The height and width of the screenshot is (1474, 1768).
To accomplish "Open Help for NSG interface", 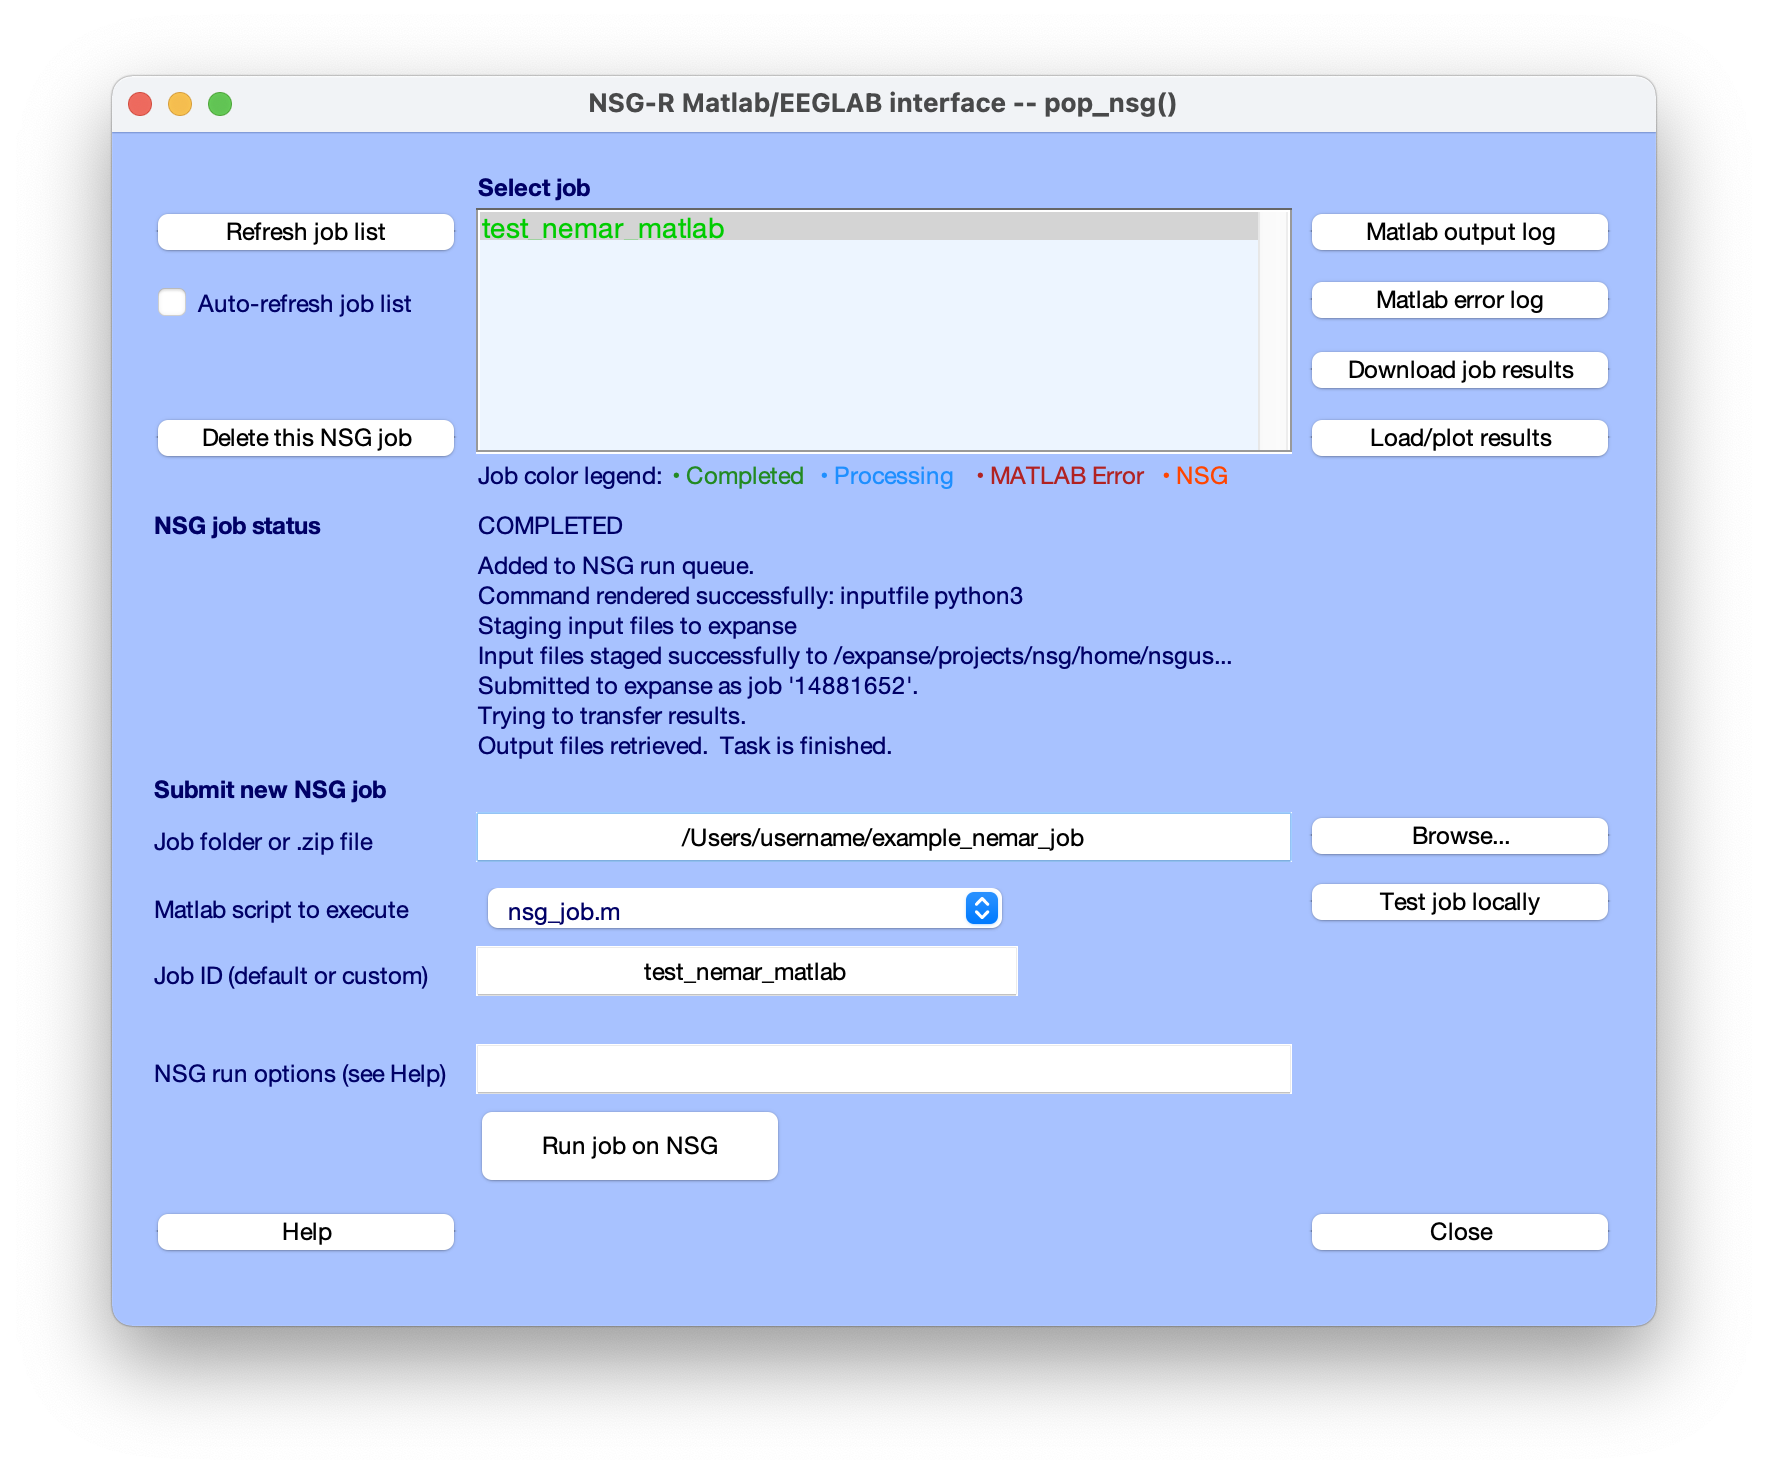I will [306, 1232].
